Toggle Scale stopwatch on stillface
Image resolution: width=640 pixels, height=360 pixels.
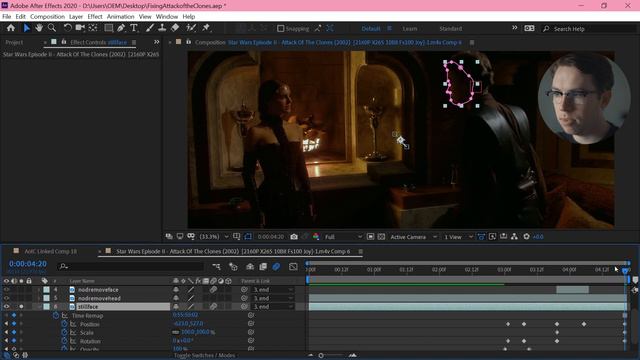(x=64, y=332)
